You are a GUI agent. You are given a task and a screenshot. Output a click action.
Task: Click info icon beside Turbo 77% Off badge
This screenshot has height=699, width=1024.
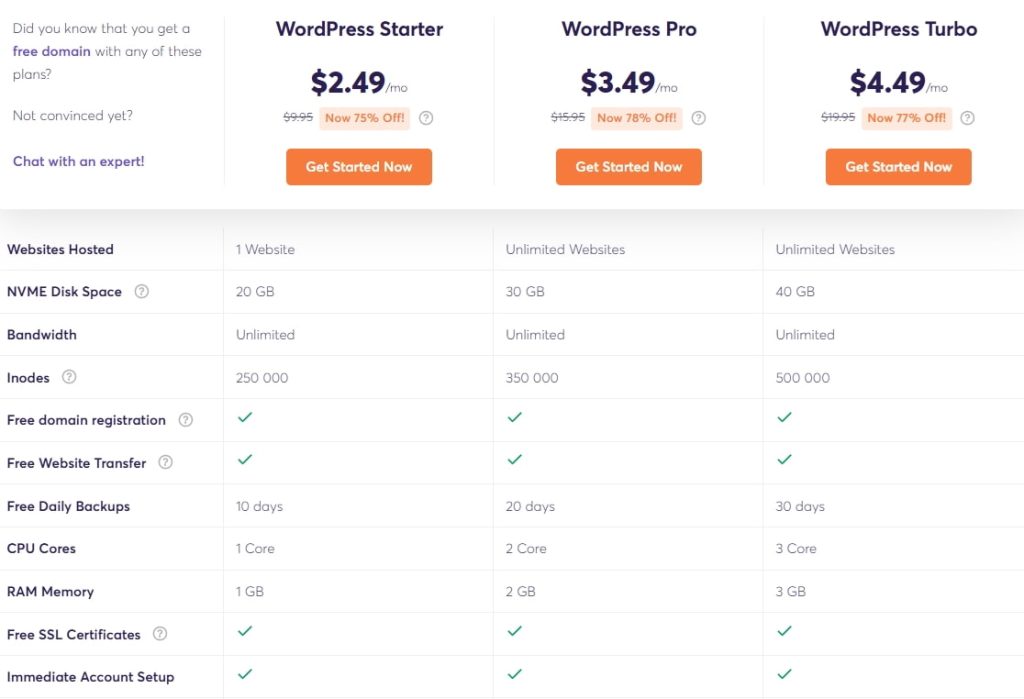[967, 118]
